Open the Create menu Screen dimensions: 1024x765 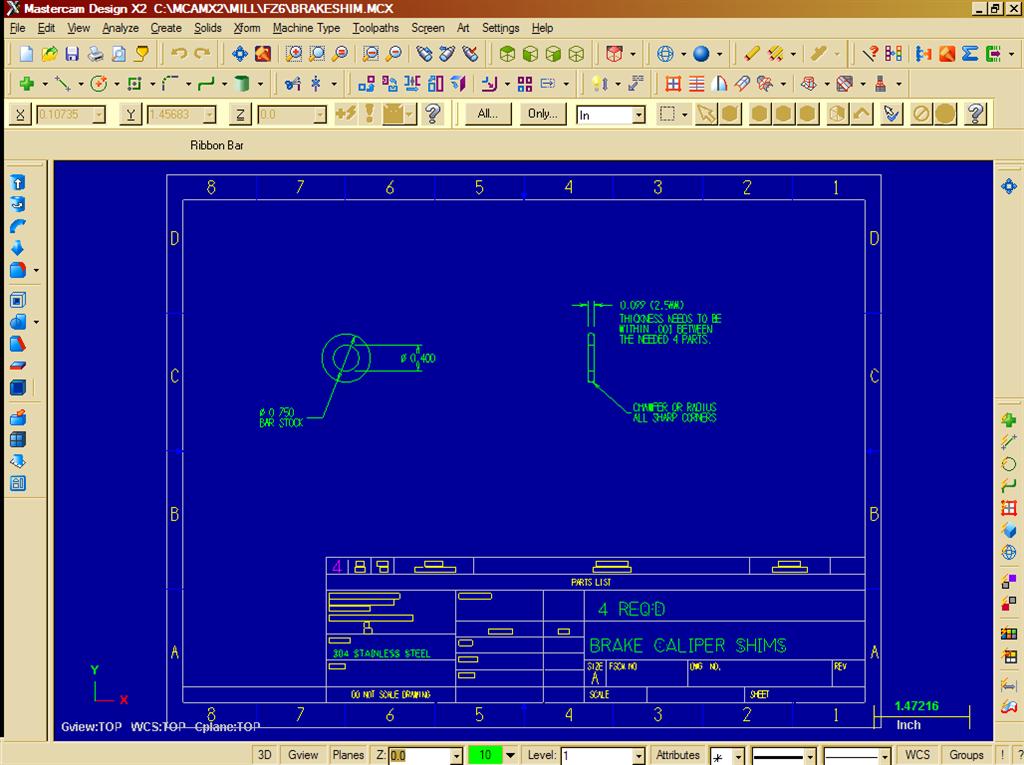coord(166,28)
